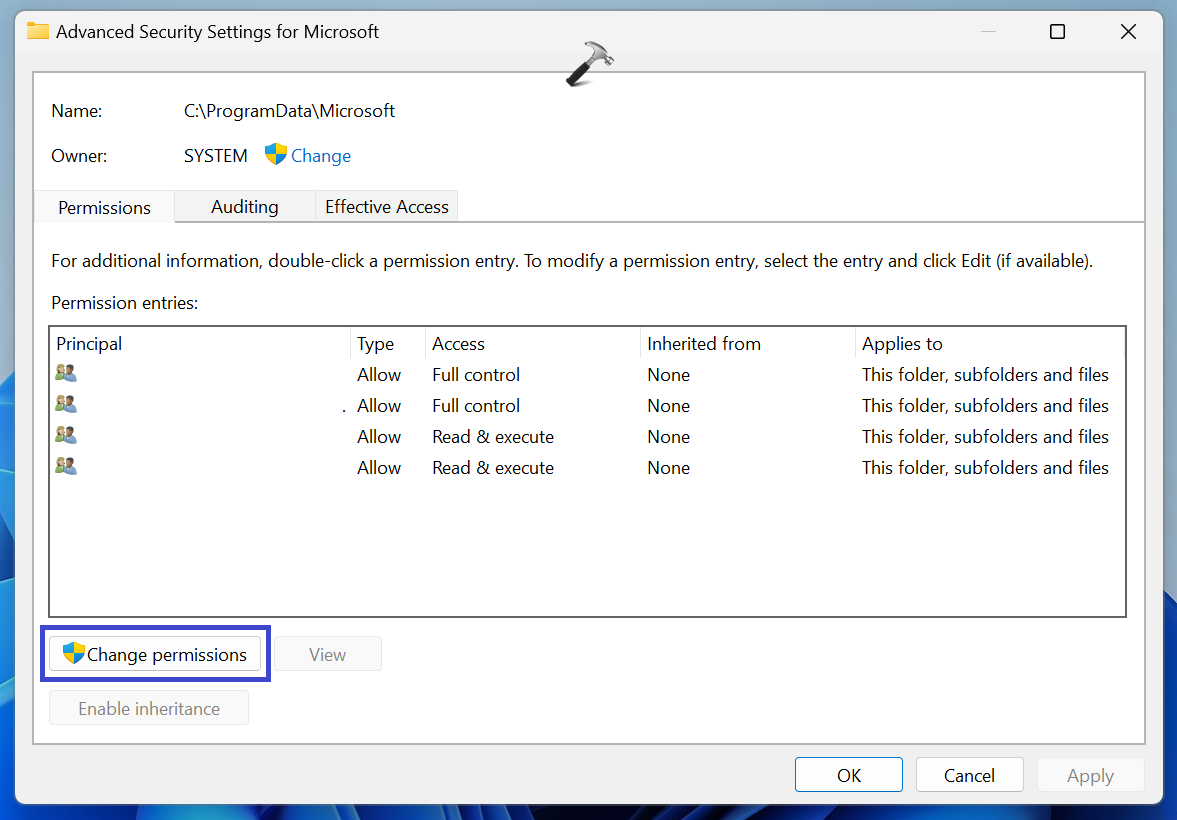Image resolution: width=1177 pixels, height=820 pixels.
Task: Confirm the dialog with OK
Action: (848, 775)
